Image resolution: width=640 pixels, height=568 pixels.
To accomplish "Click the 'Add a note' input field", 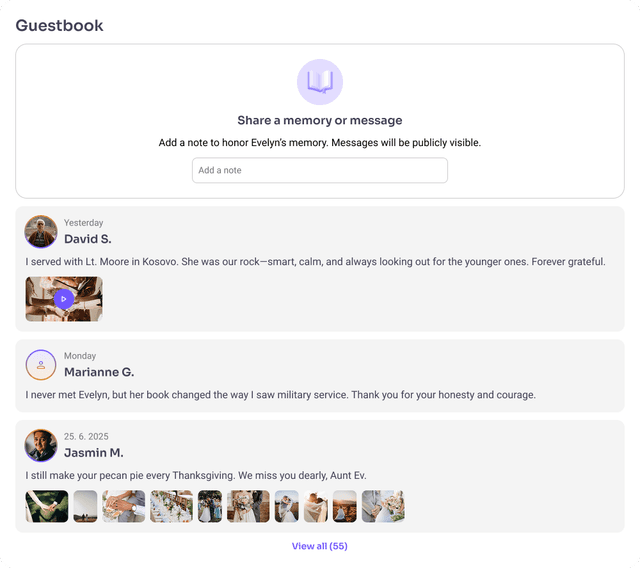I will click(320, 170).
